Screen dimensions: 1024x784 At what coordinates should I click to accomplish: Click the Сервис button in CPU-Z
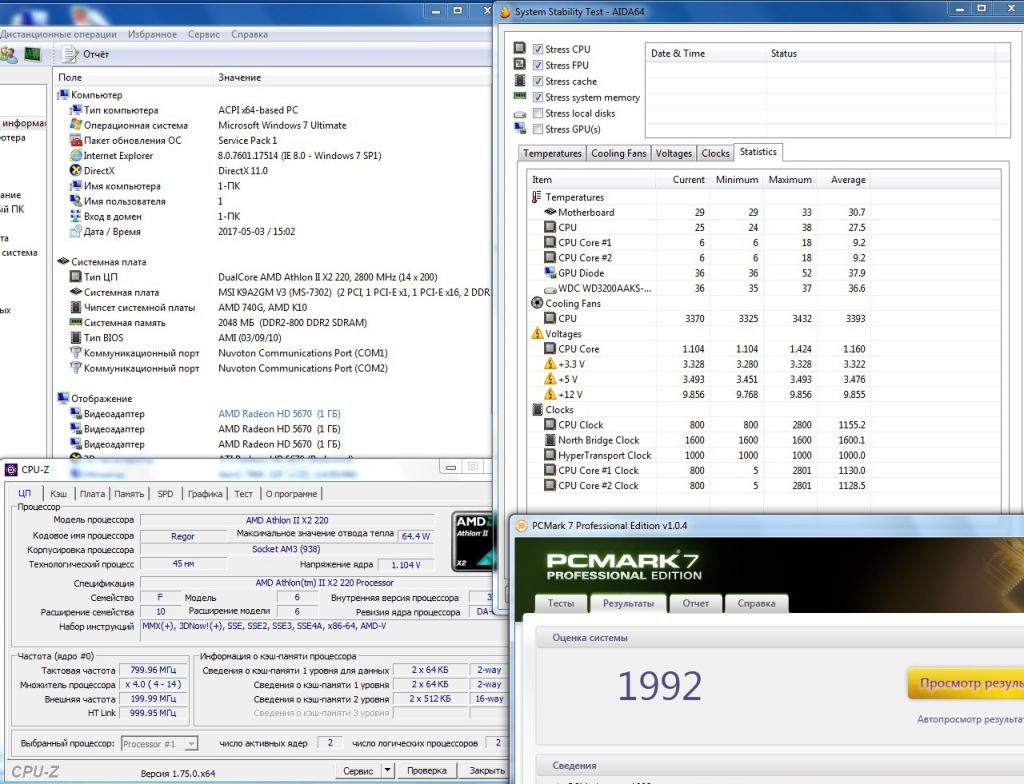click(358, 771)
